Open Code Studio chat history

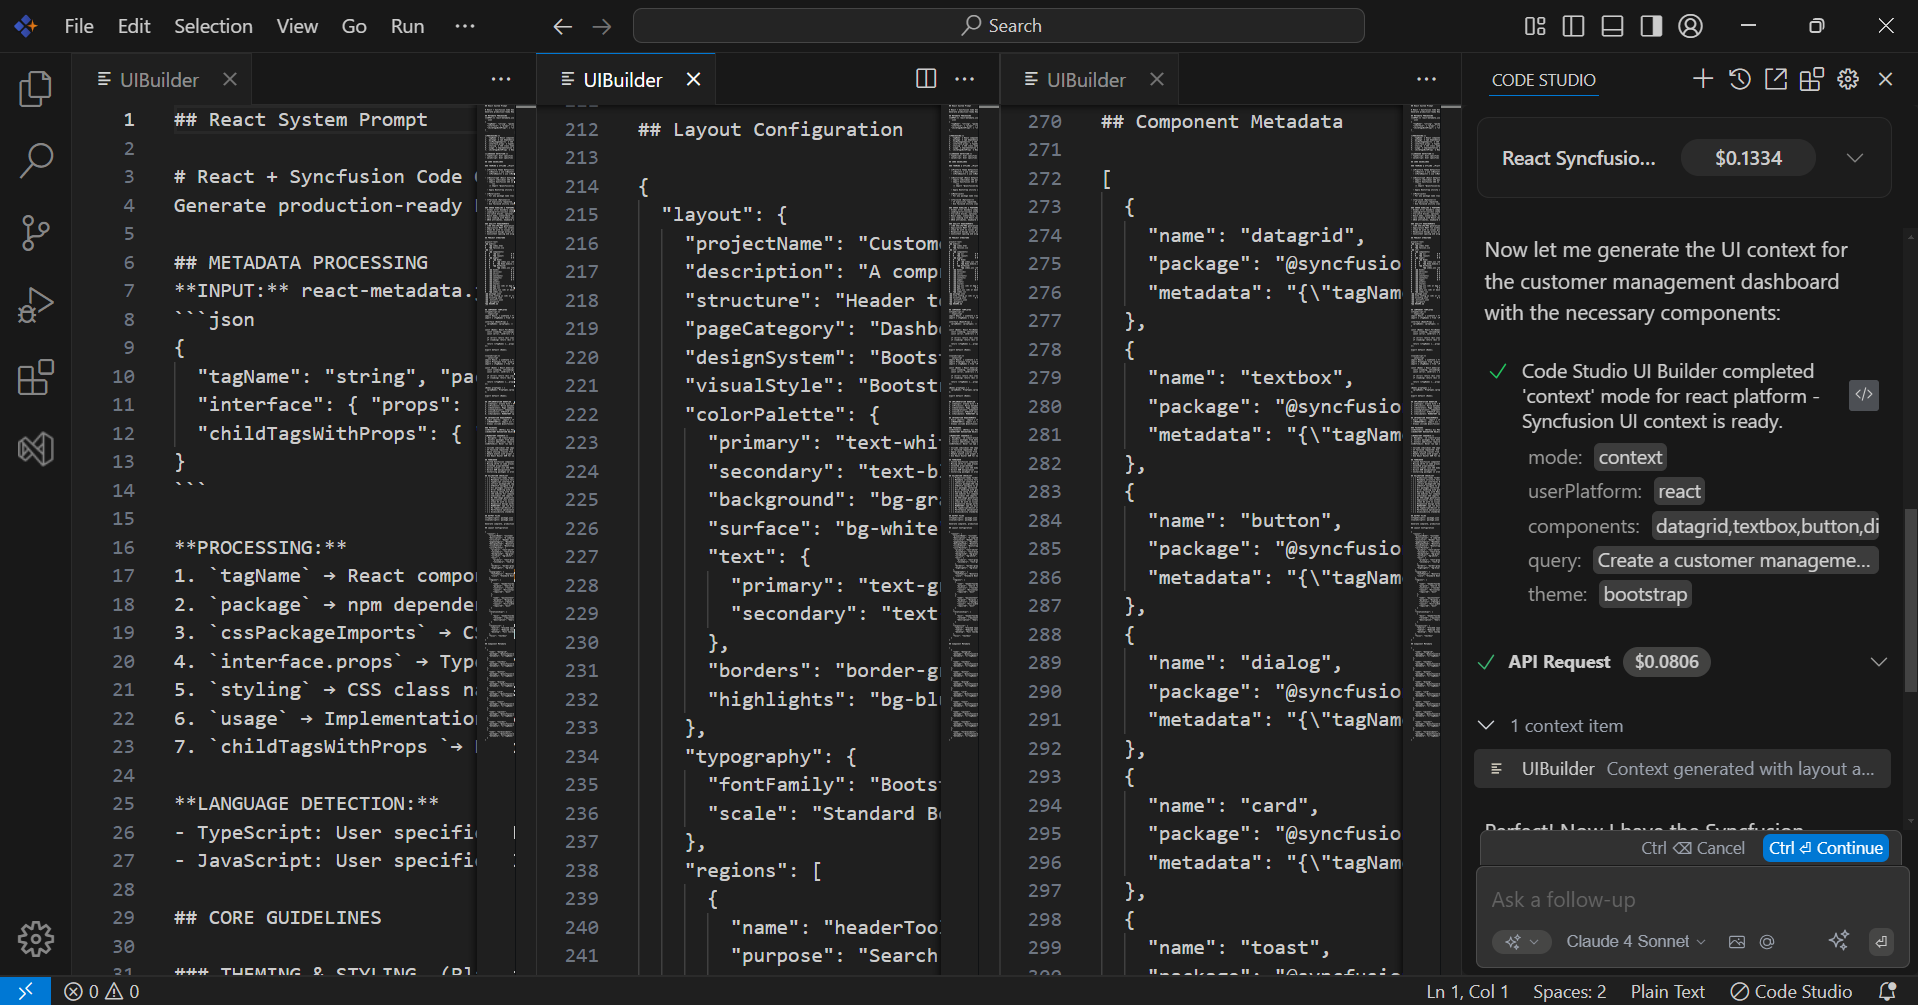pyautogui.click(x=1740, y=78)
